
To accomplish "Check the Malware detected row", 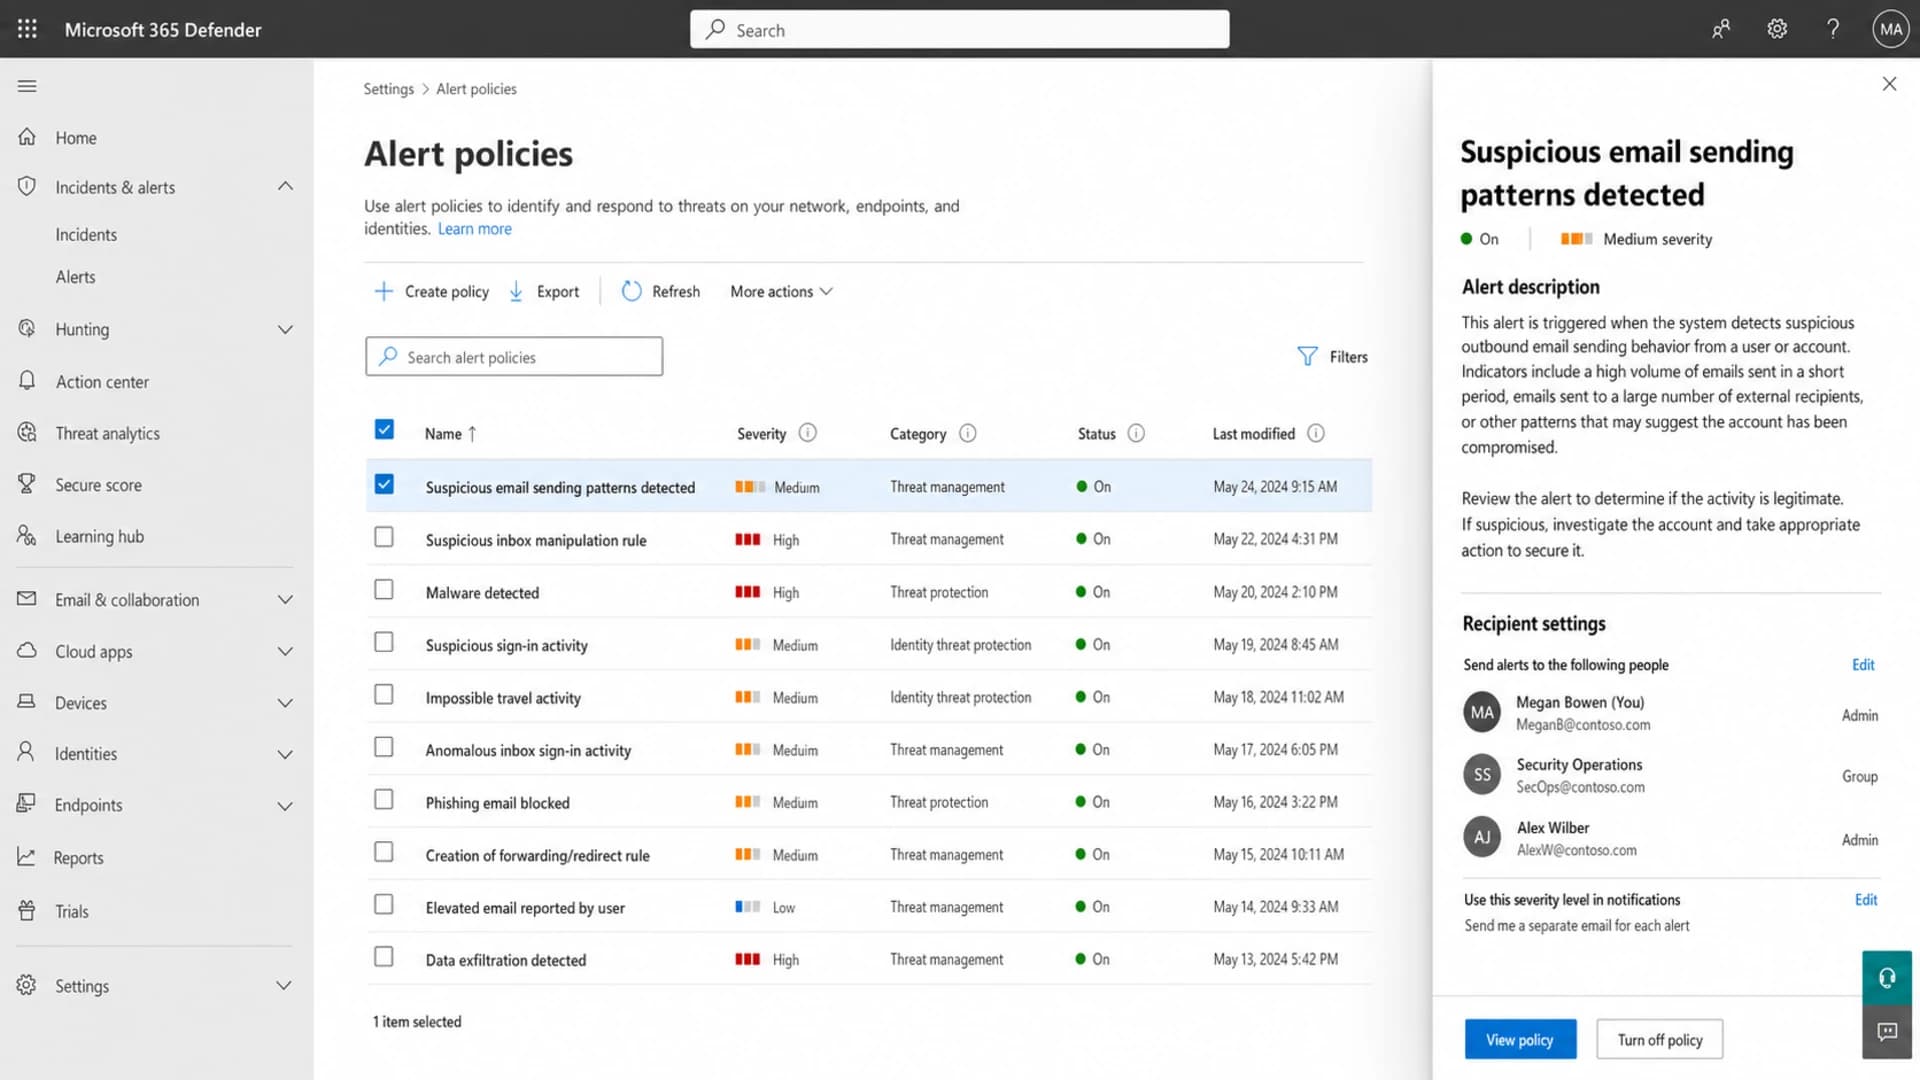I will (x=384, y=589).
